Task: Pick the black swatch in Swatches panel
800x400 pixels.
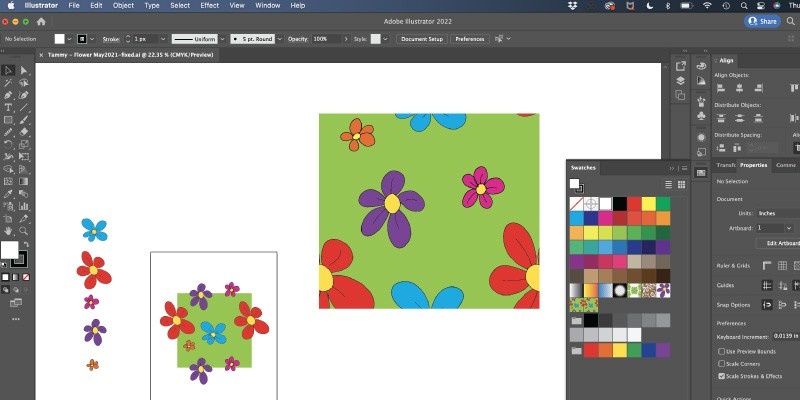Action: click(x=620, y=203)
